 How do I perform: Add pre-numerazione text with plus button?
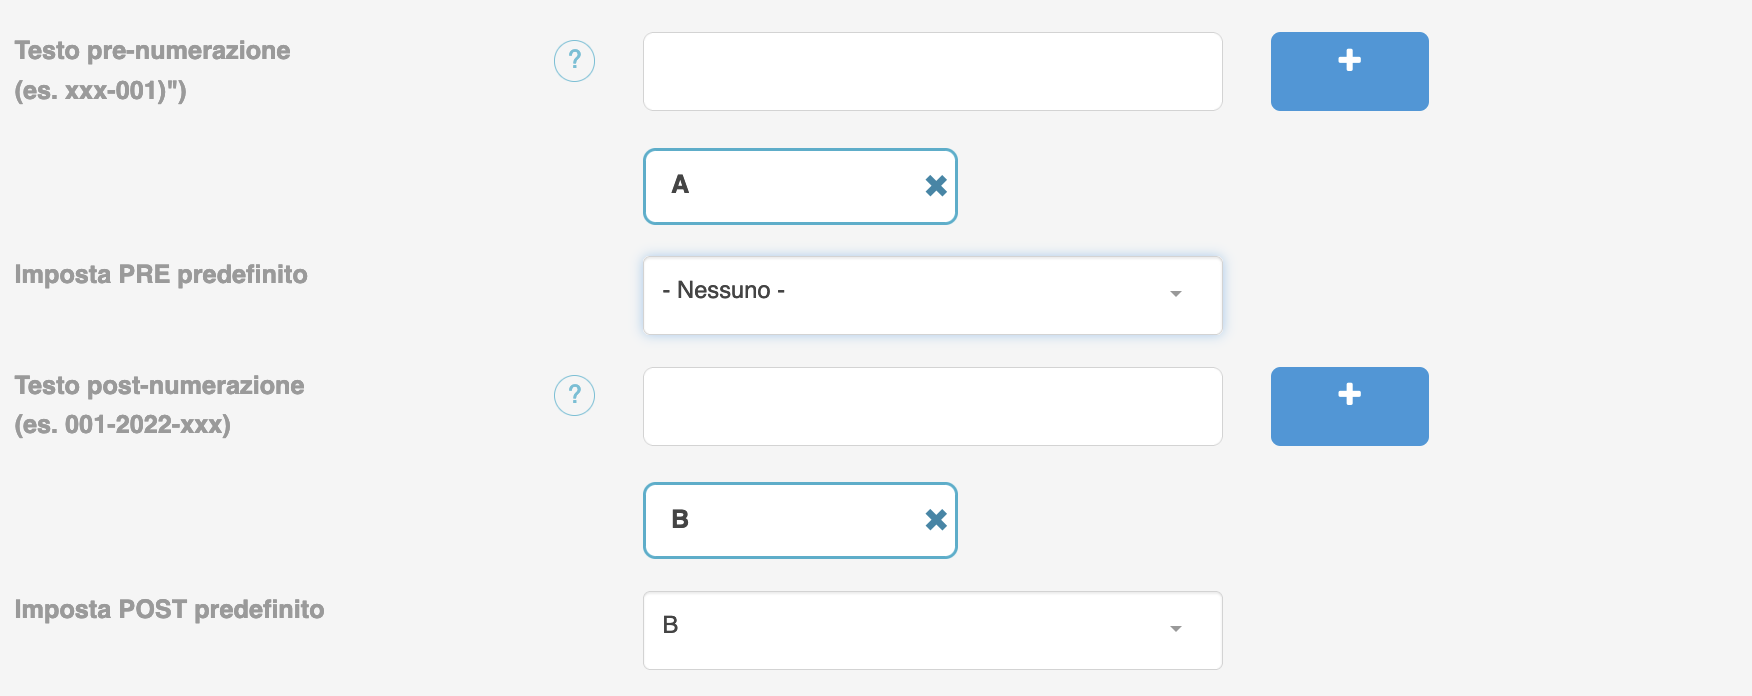(x=1349, y=71)
